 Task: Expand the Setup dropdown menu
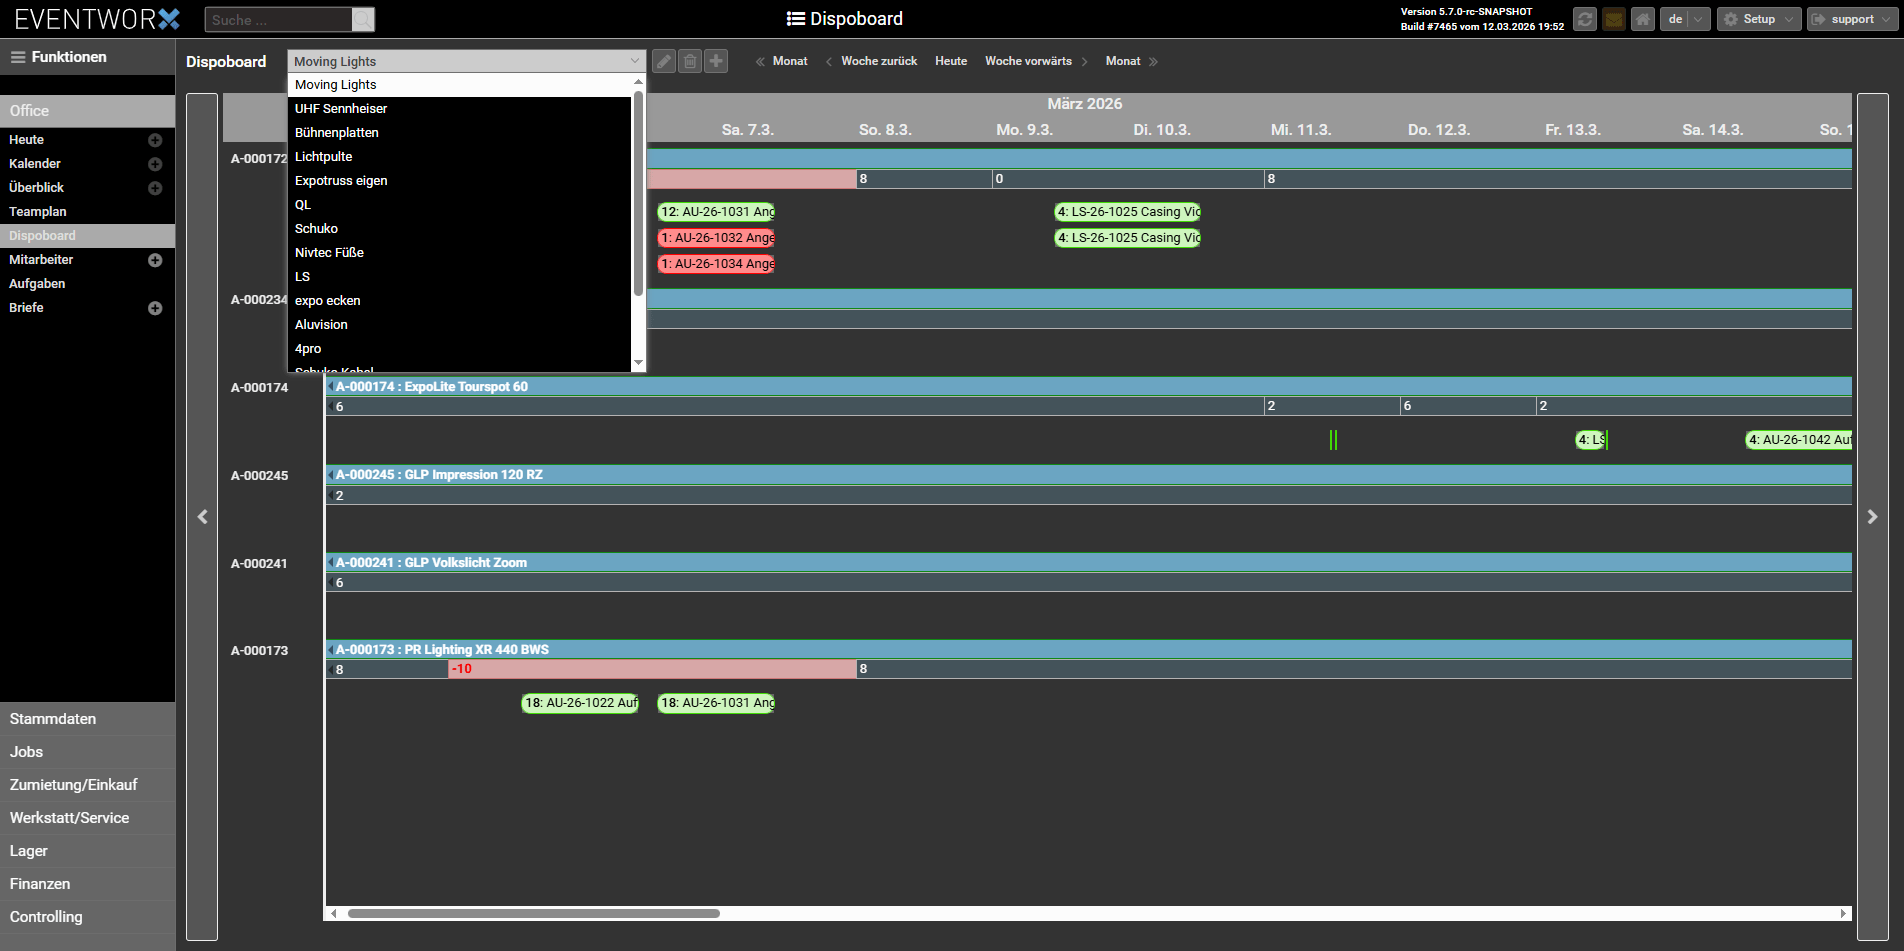point(1759,19)
